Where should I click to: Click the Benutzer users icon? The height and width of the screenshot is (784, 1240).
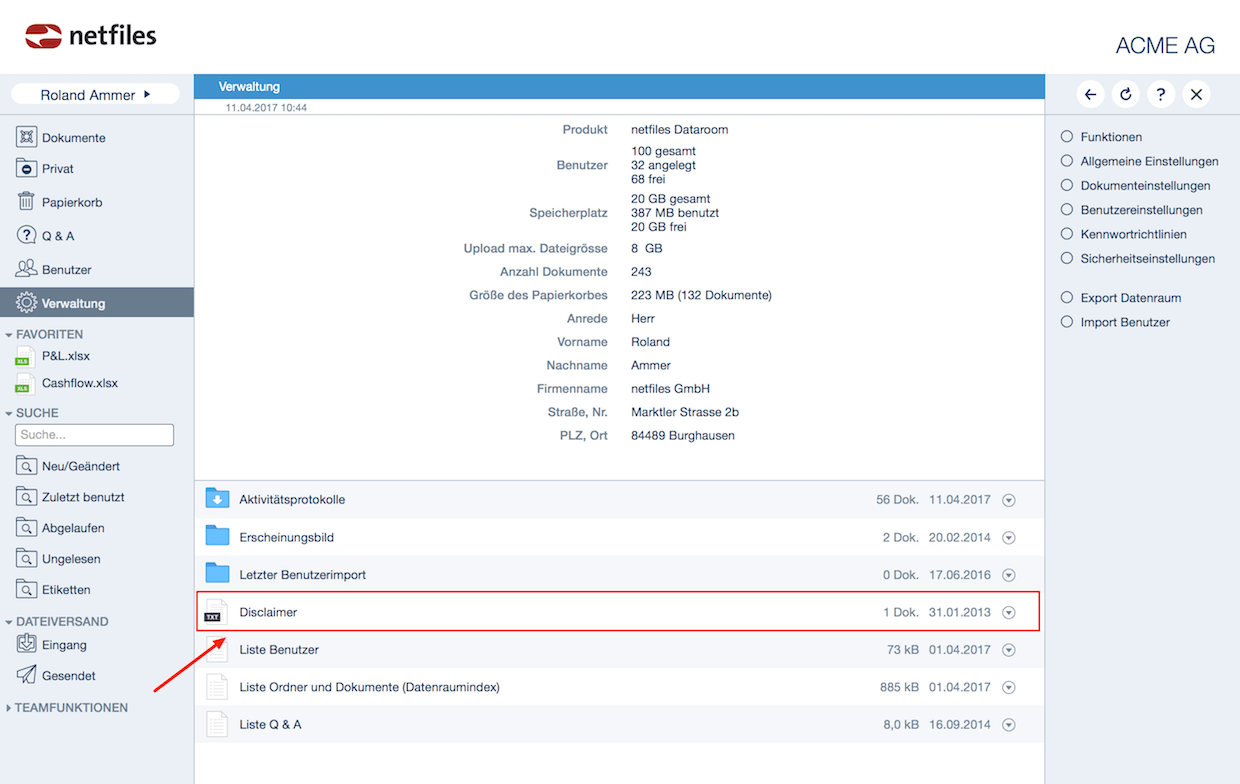tap(27, 269)
